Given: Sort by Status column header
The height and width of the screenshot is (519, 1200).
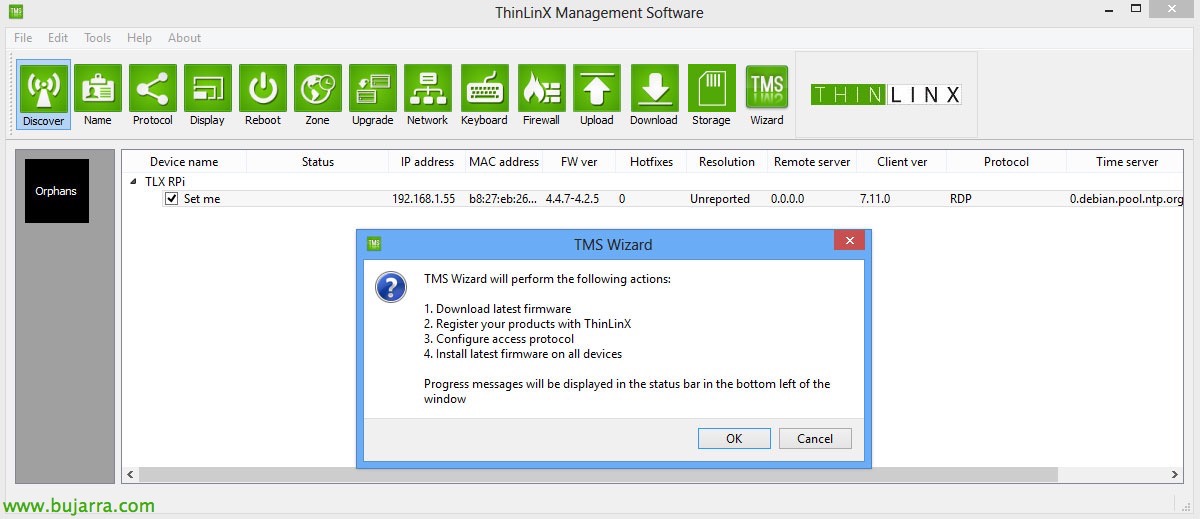Looking at the screenshot, I should pos(318,162).
